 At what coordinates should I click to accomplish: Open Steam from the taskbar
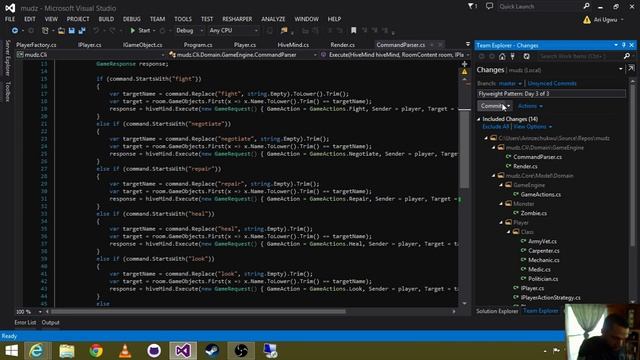tap(212, 351)
